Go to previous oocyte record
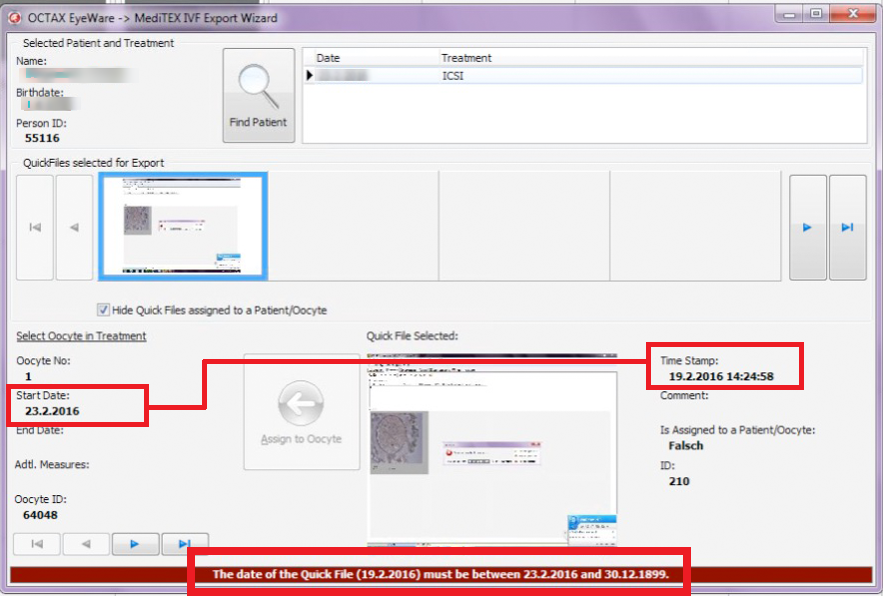Screen dimensions: 883x596 point(86,544)
